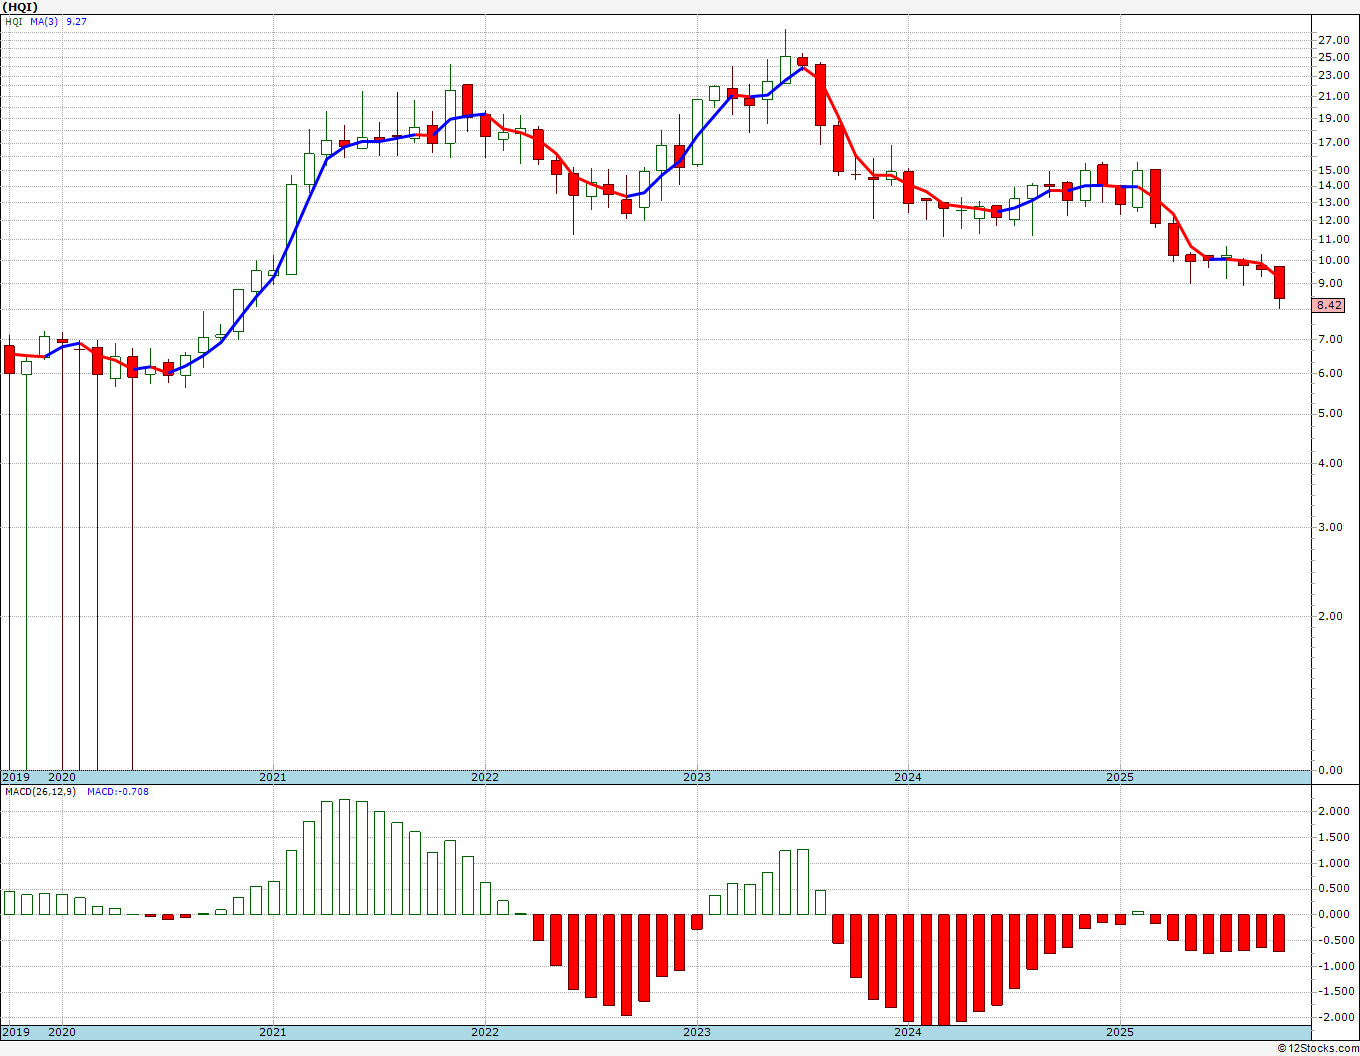1360x1056 pixels.
Task: Click 2021 on the MACD panel time axis
Action: [x=273, y=1033]
